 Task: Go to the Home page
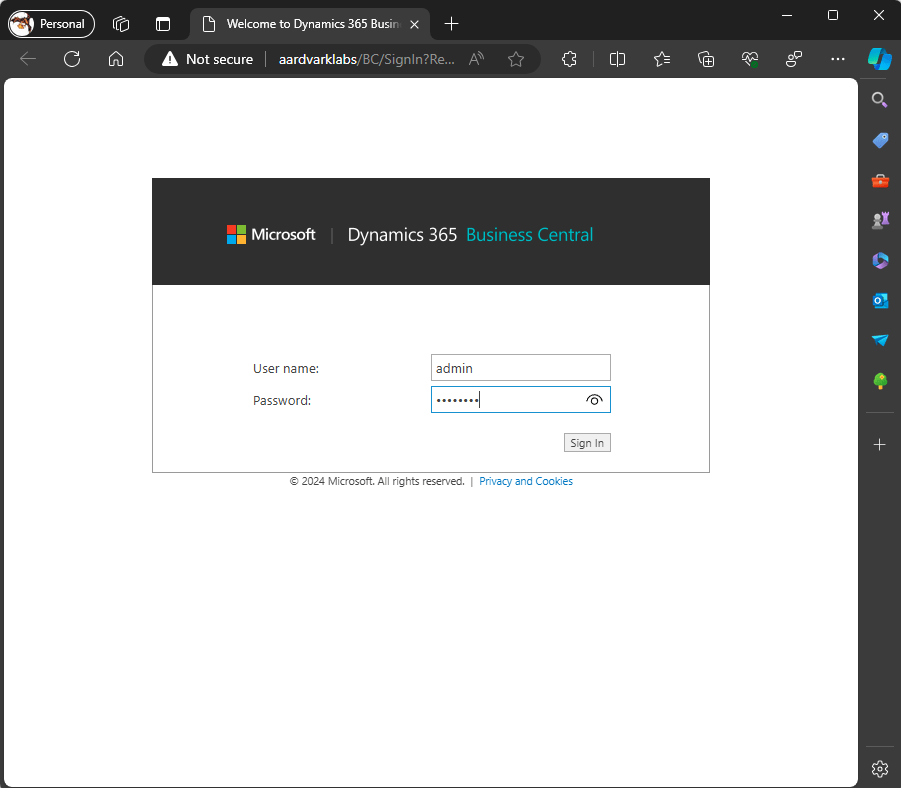[x=116, y=59]
